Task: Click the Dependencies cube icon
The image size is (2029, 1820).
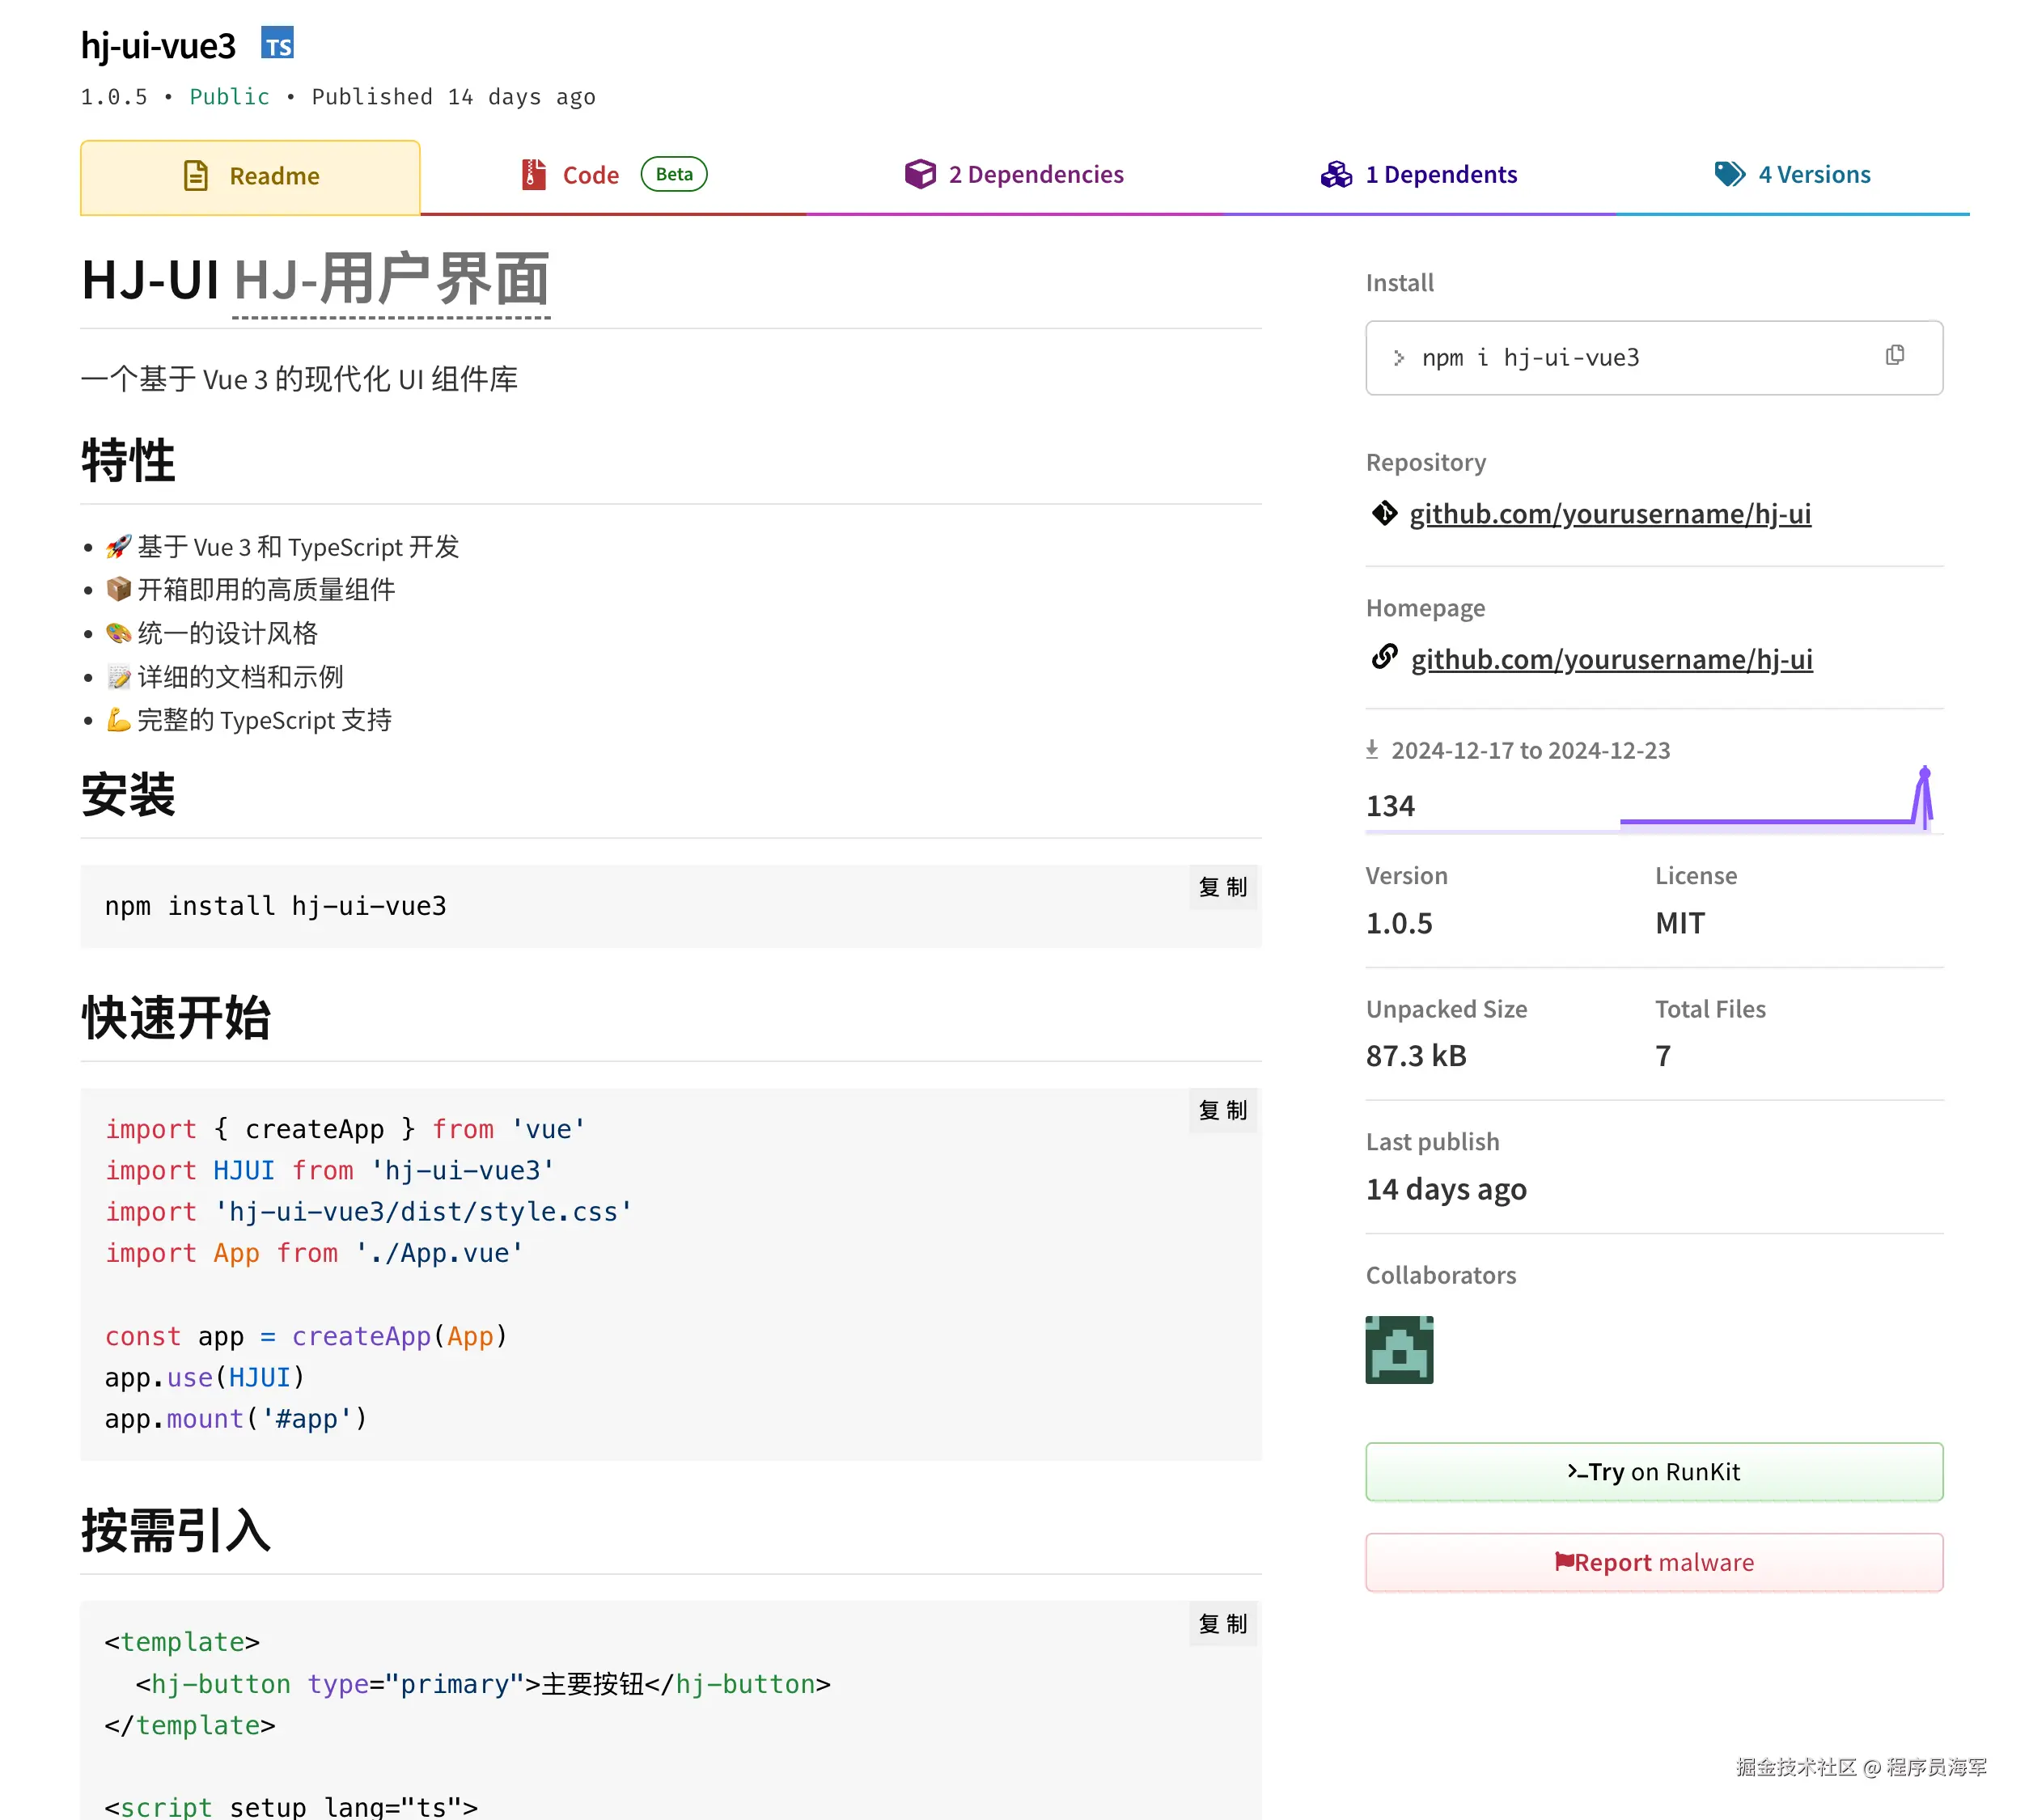Action: (x=919, y=174)
